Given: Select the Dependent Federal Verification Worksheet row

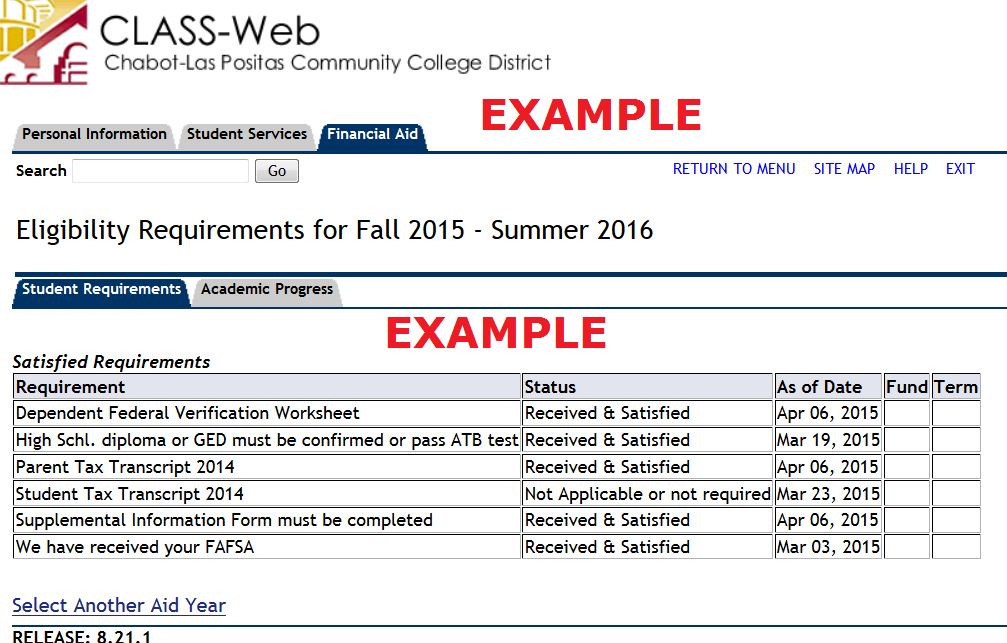Looking at the screenshot, I should 188,413.
